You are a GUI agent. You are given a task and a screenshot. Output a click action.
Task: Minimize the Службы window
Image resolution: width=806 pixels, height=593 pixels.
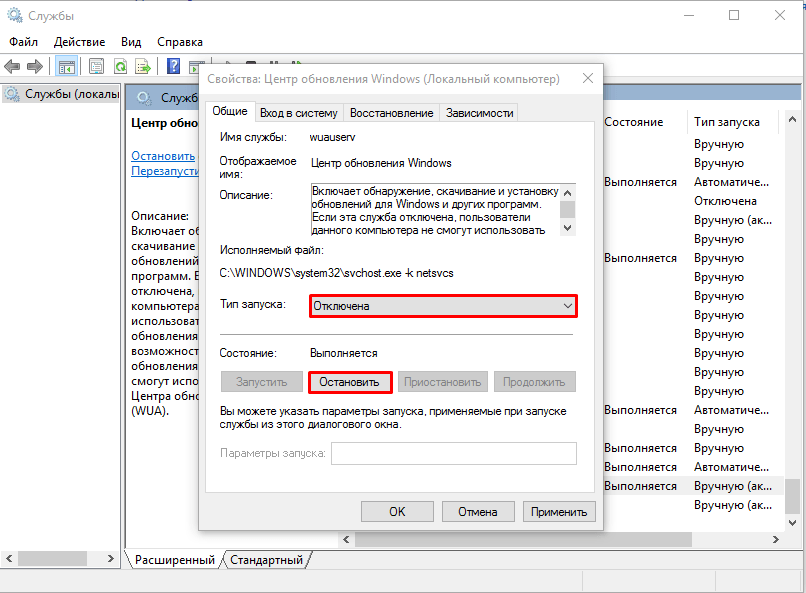point(689,15)
